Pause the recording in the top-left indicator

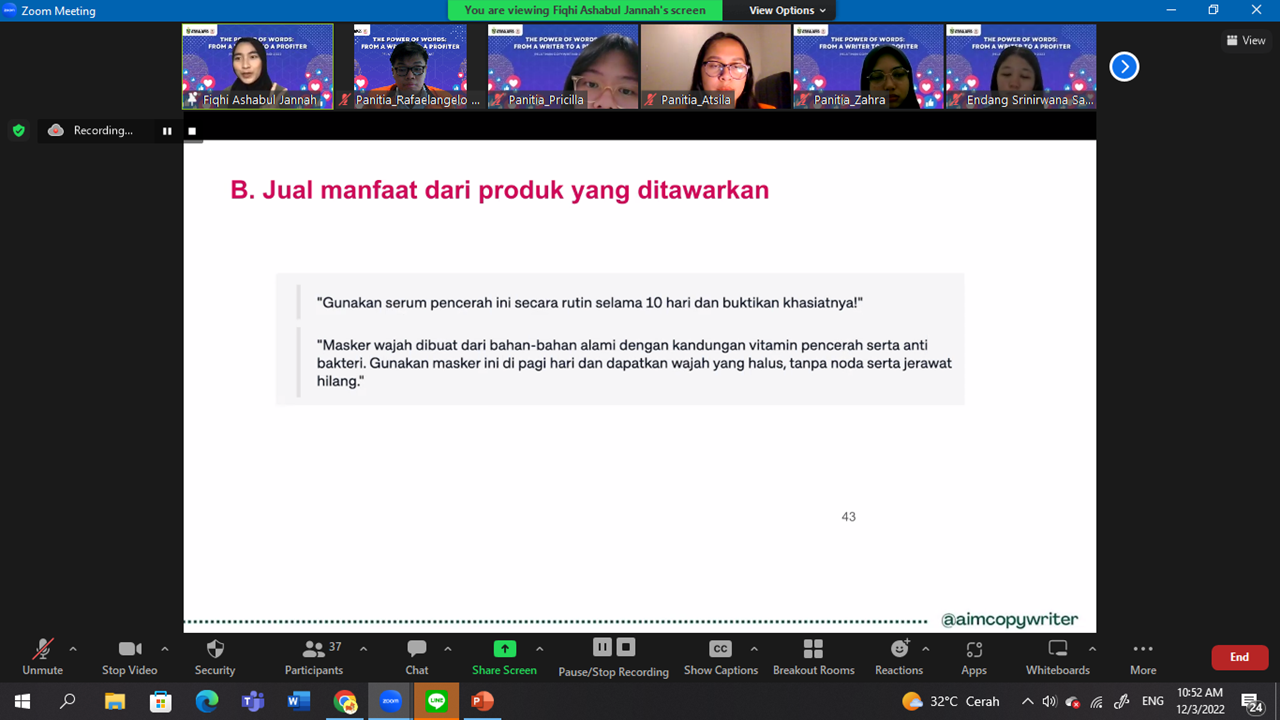click(x=167, y=131)
